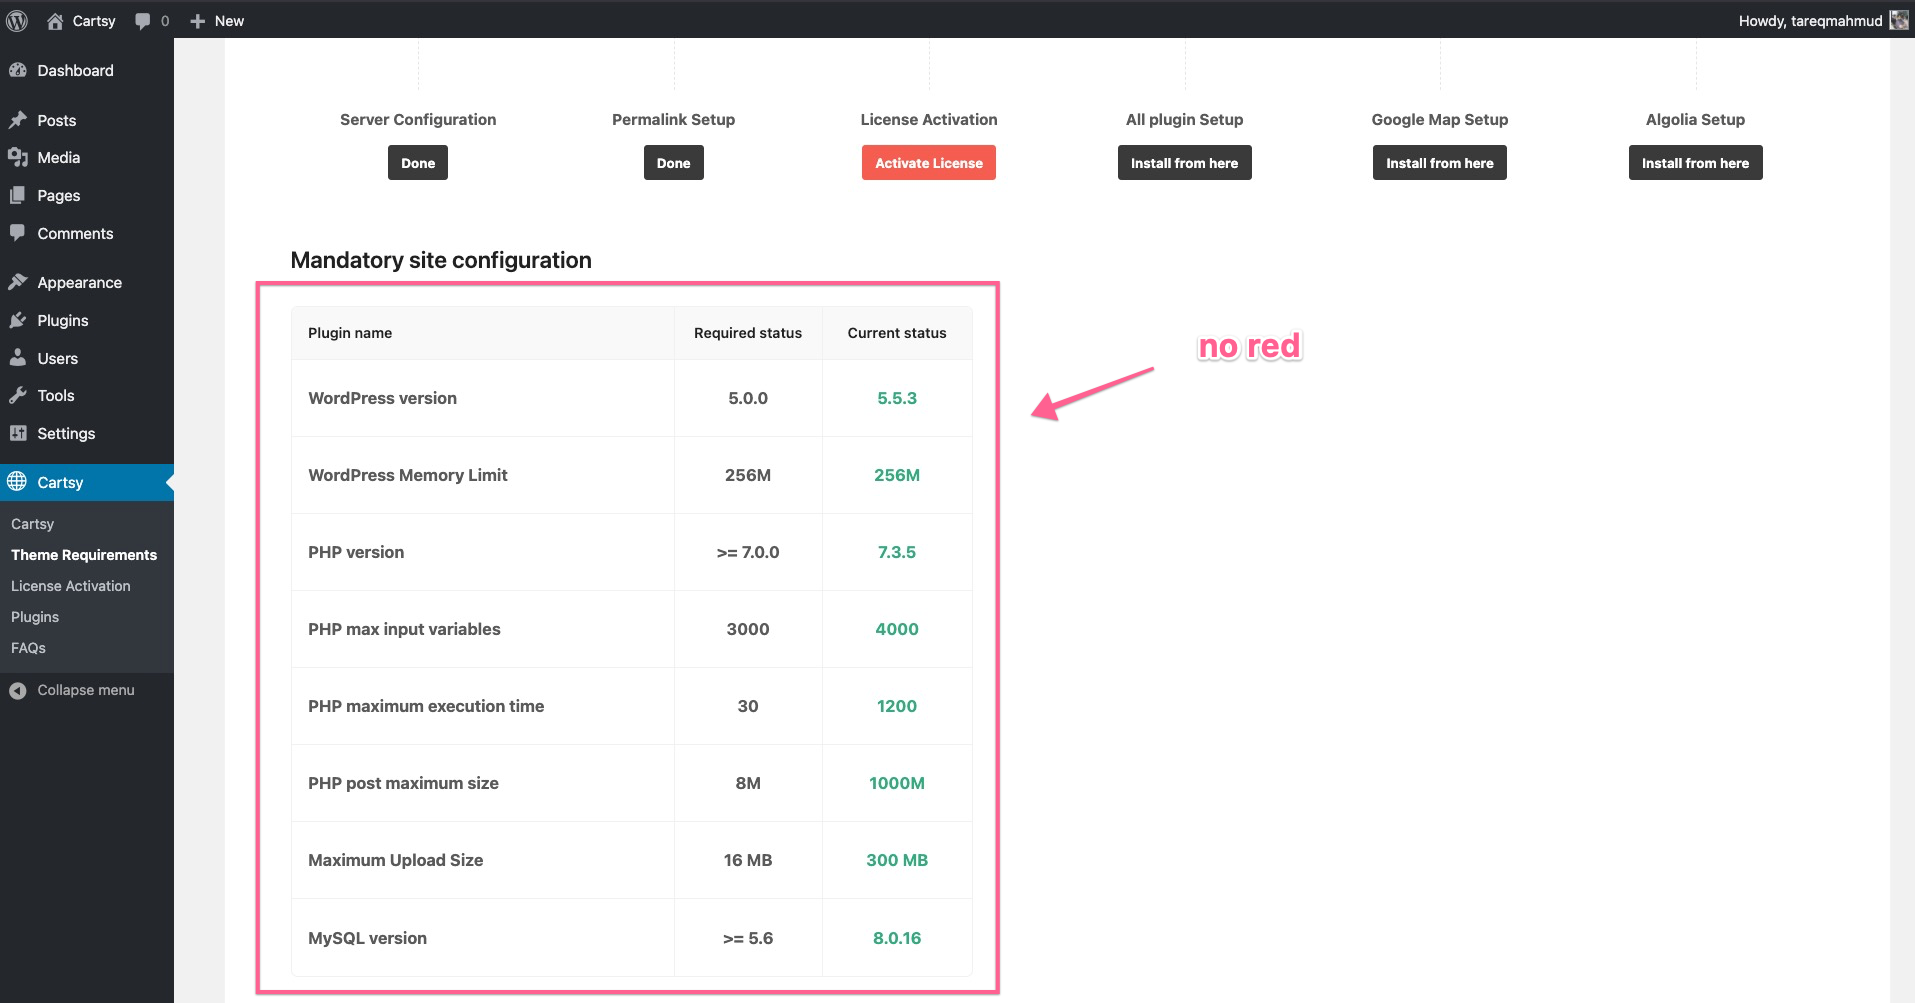The height and width of the screenshot is (1003, 1915).
Task: Click the Plugins plug icon
Action: (x=18, y=320)
